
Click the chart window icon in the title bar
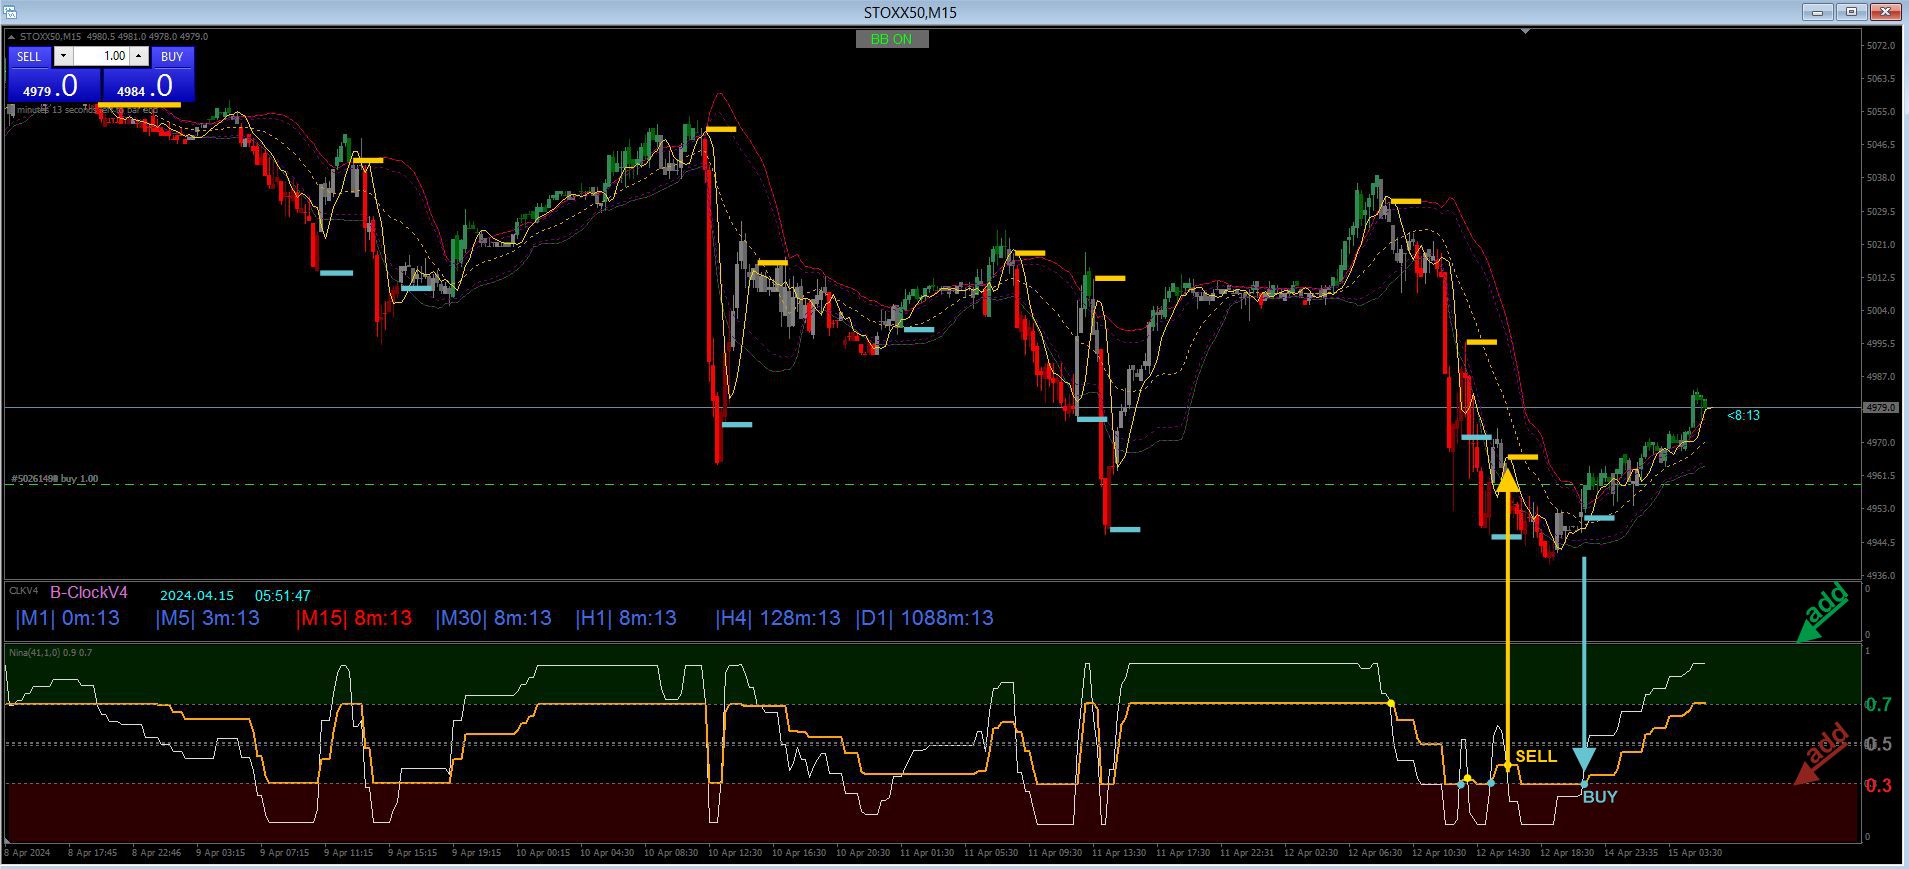click(9, 12)
